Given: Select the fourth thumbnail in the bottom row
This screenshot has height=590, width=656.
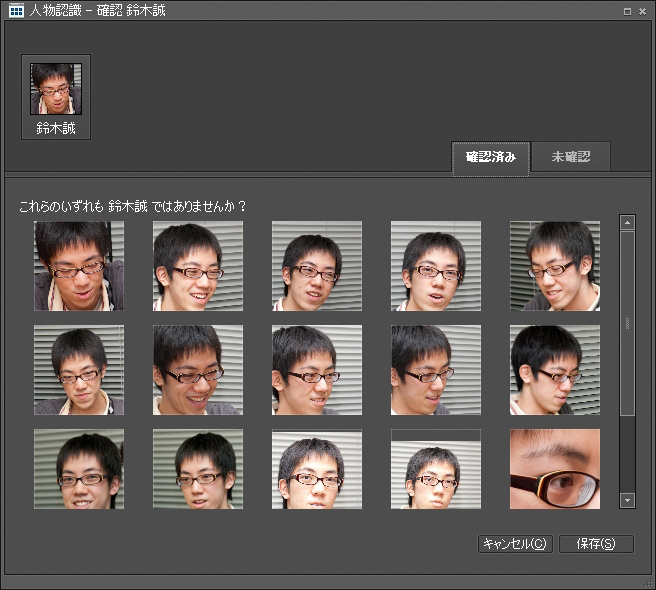Looking at the screenshot, I should click(436, 469).
